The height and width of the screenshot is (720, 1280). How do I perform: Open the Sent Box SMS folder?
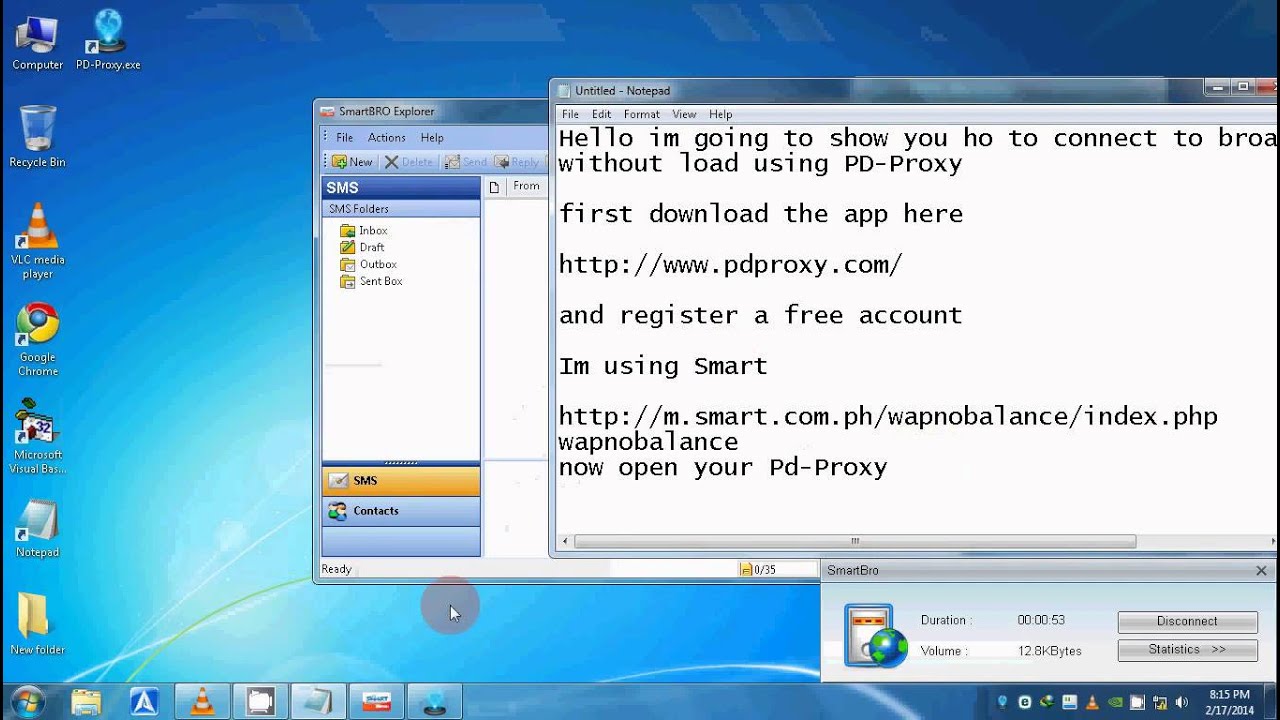pos(371,281)
